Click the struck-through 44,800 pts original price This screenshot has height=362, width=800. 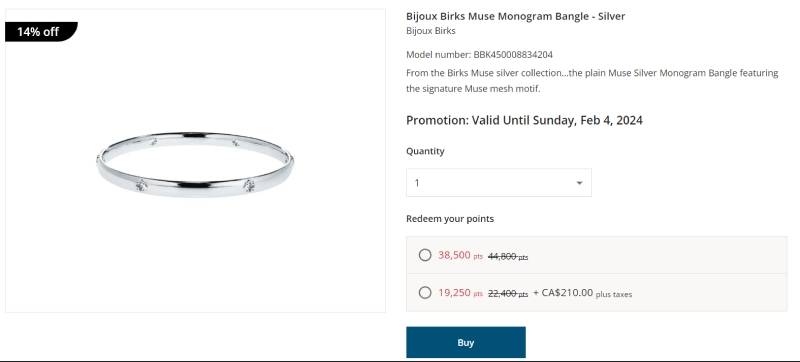[x=508, y=256]
